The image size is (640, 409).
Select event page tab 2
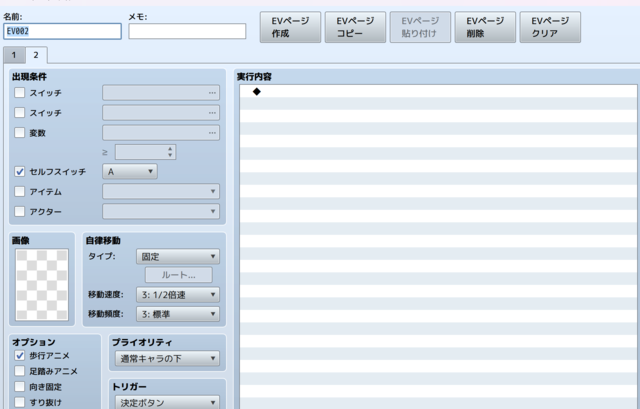click(x=36, y=55)
